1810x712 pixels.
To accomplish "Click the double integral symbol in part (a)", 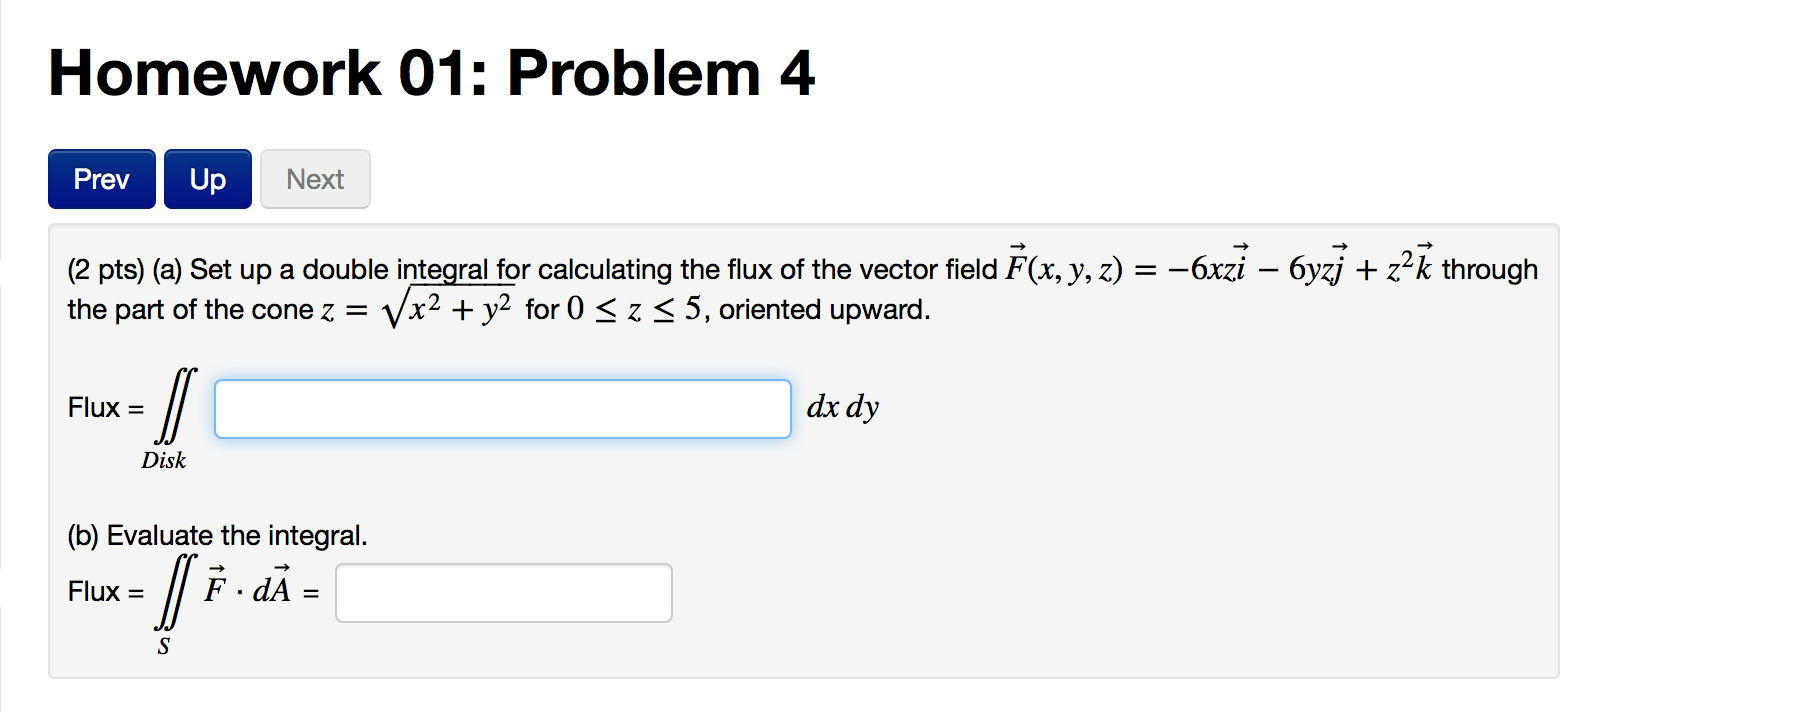I will click(176, 405).
